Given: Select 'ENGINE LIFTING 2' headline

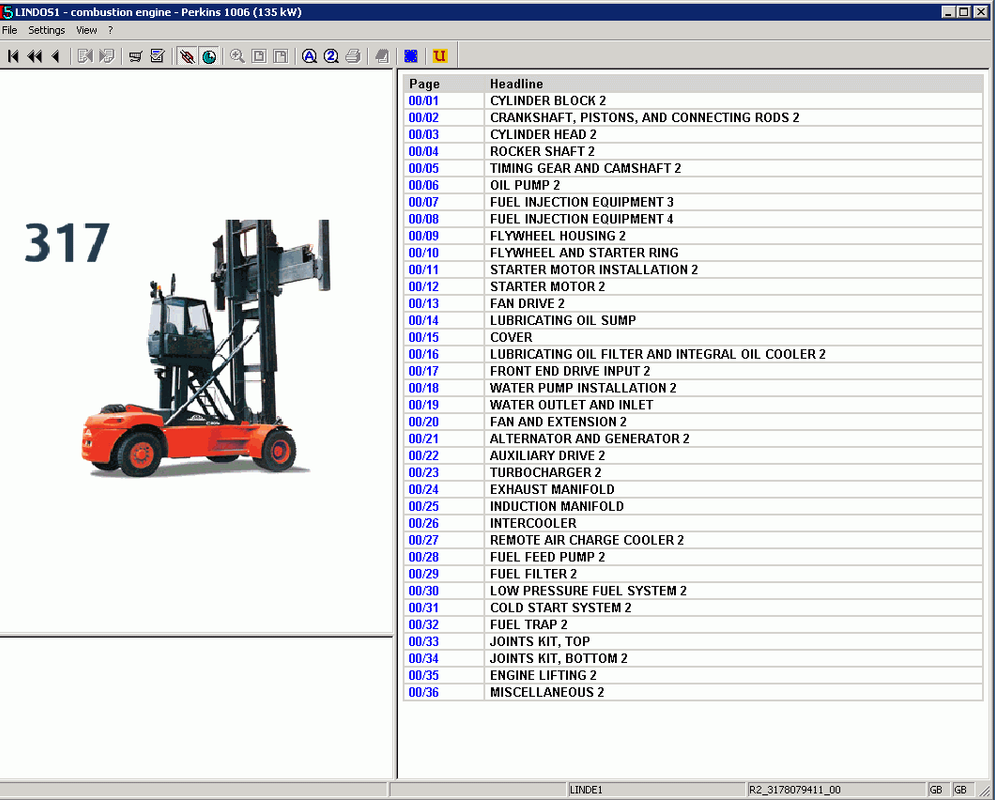Looking at the screenshot, I should click(543, 676).
